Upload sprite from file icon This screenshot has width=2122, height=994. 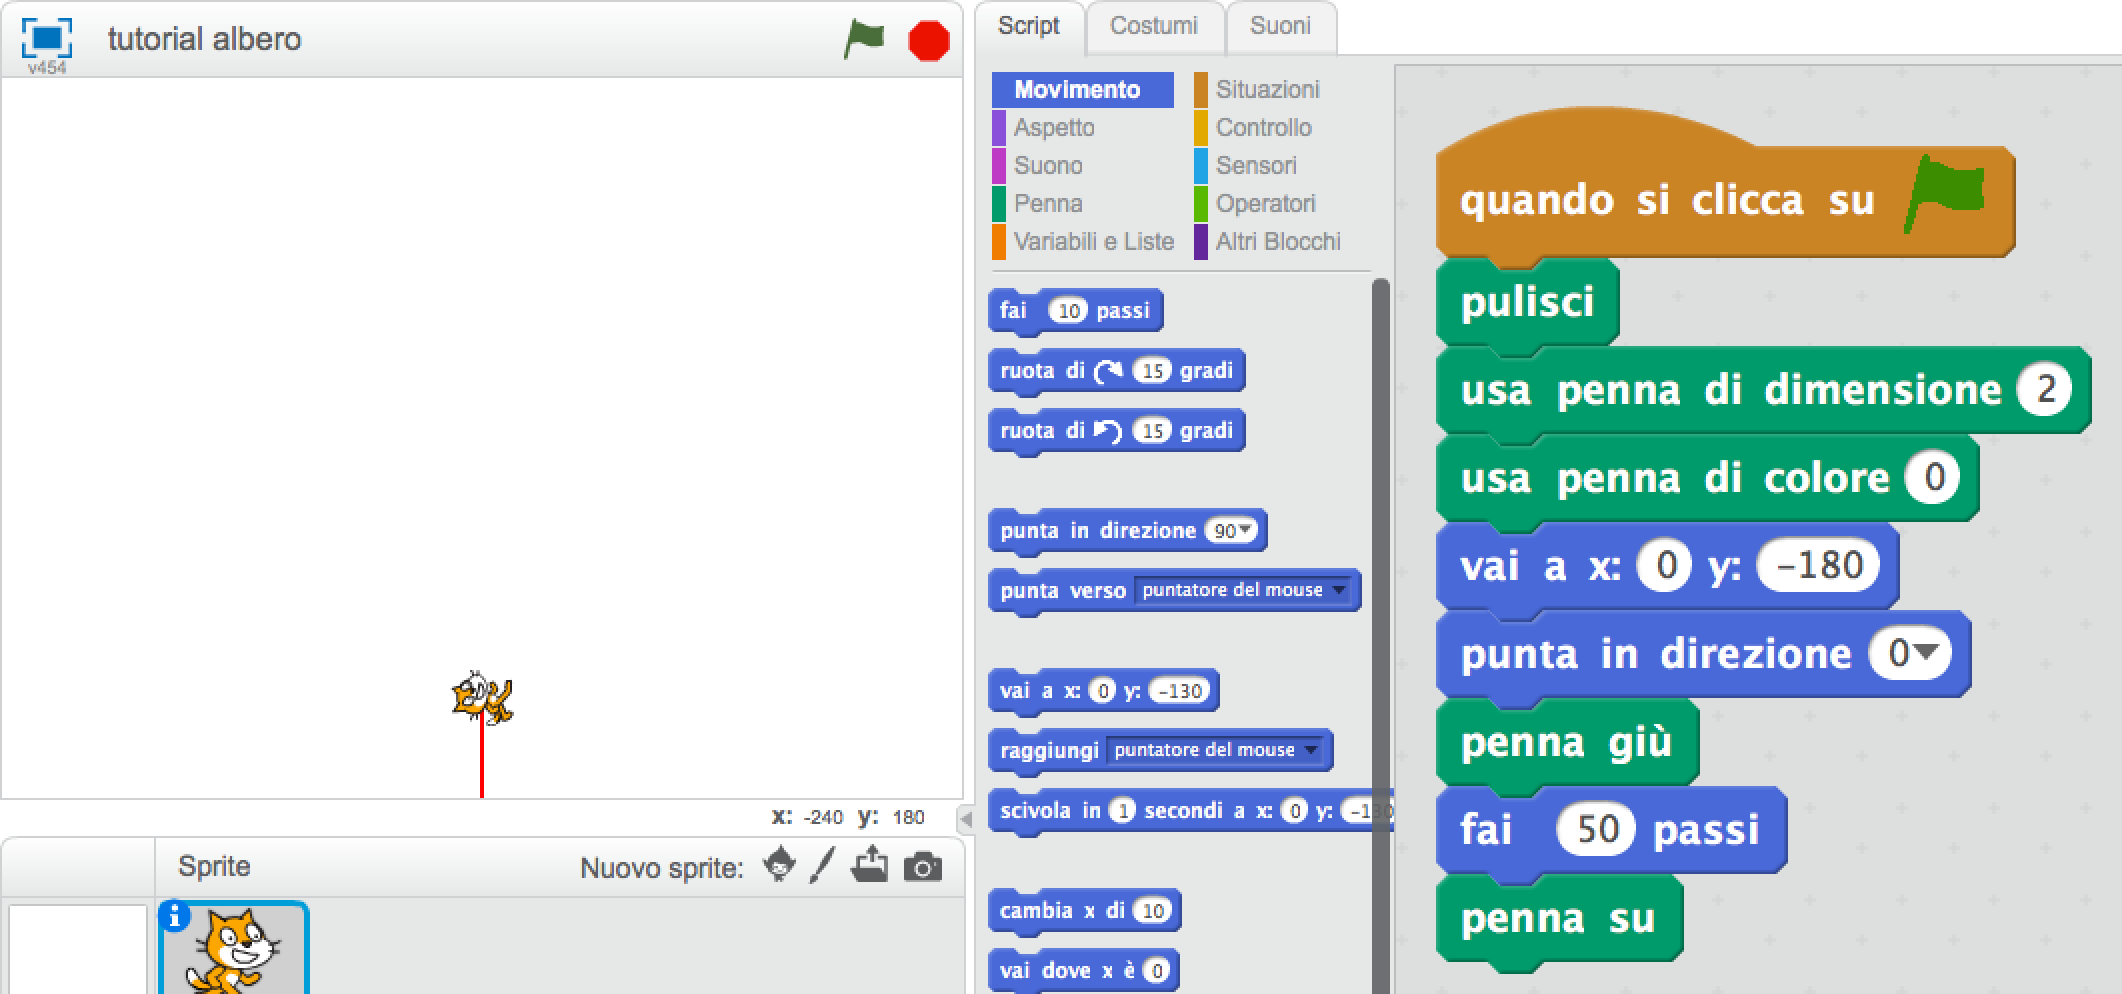(869, 865)
